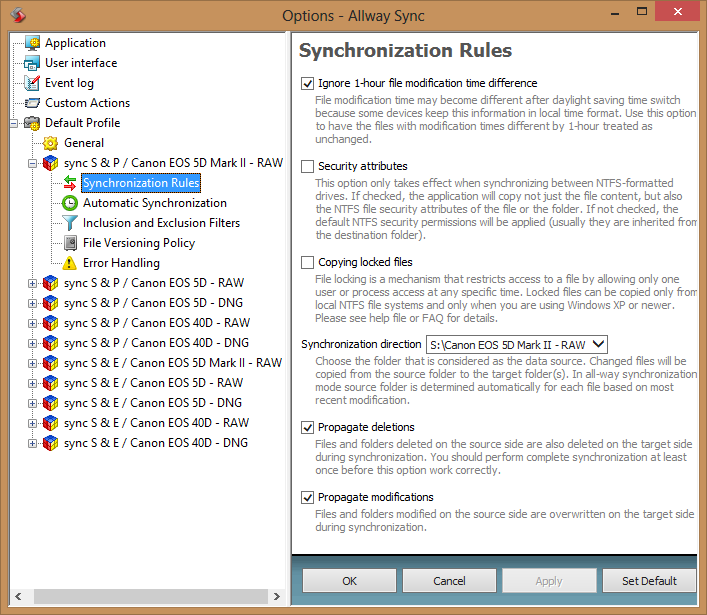This screenshot has height=615, width=707.
Task: Click the scroll left arrow below tree
Action: click(18, 596)
